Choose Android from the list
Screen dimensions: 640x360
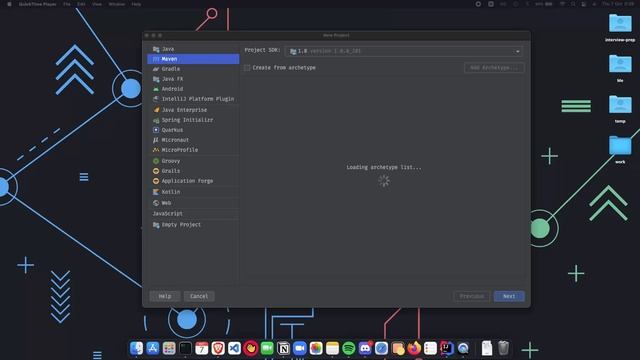click(x=193, y=89)
